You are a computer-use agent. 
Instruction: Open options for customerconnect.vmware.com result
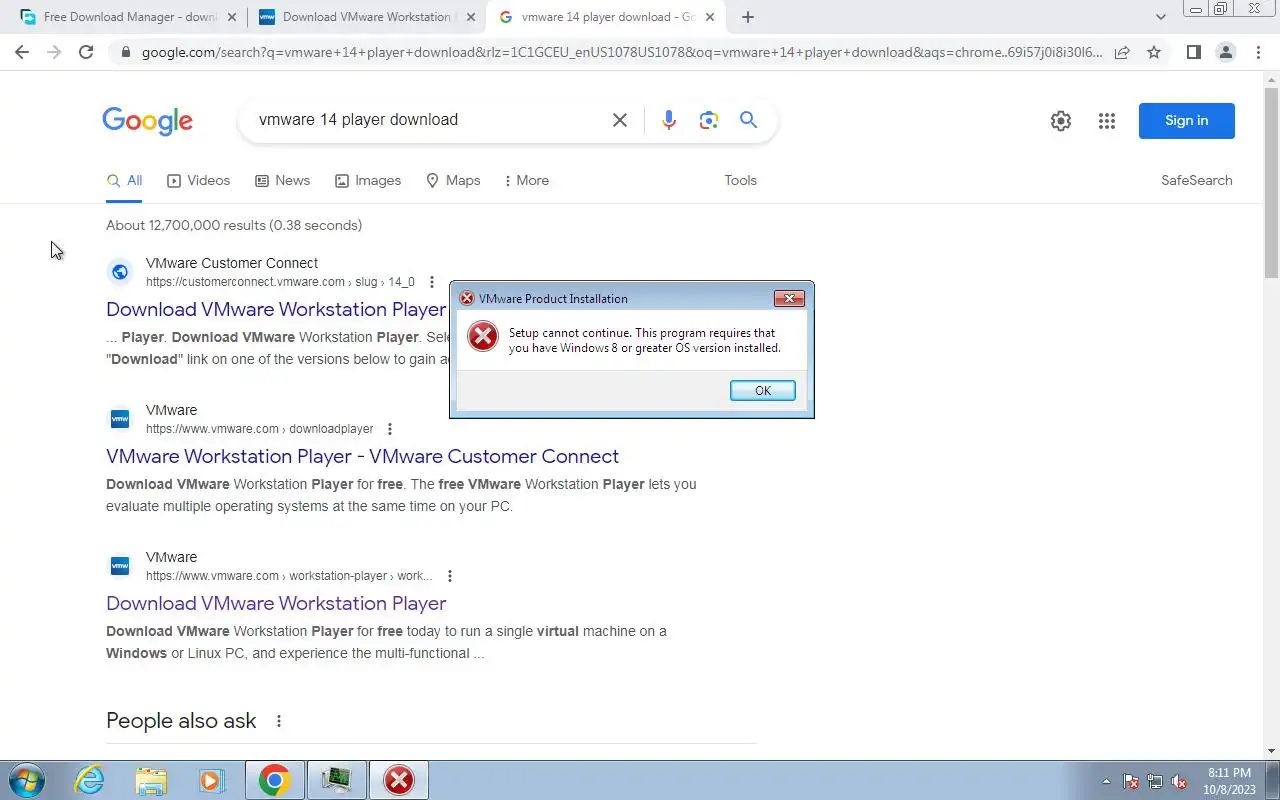(x=432, y=282)
